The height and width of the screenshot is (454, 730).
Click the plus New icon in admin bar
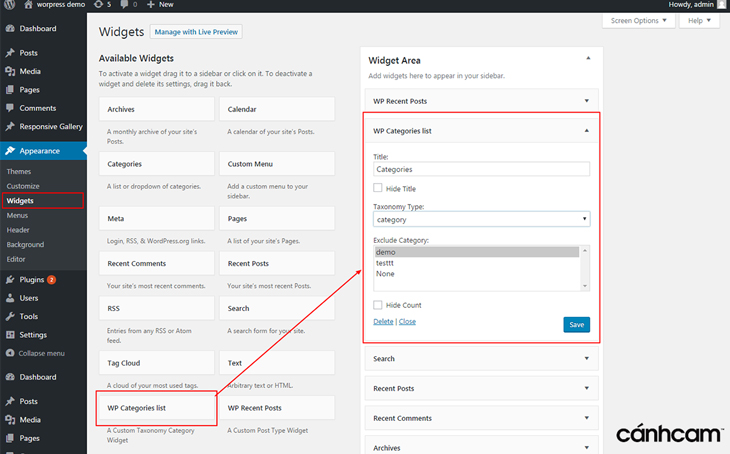pyautogui.click(x=150, y=5)
